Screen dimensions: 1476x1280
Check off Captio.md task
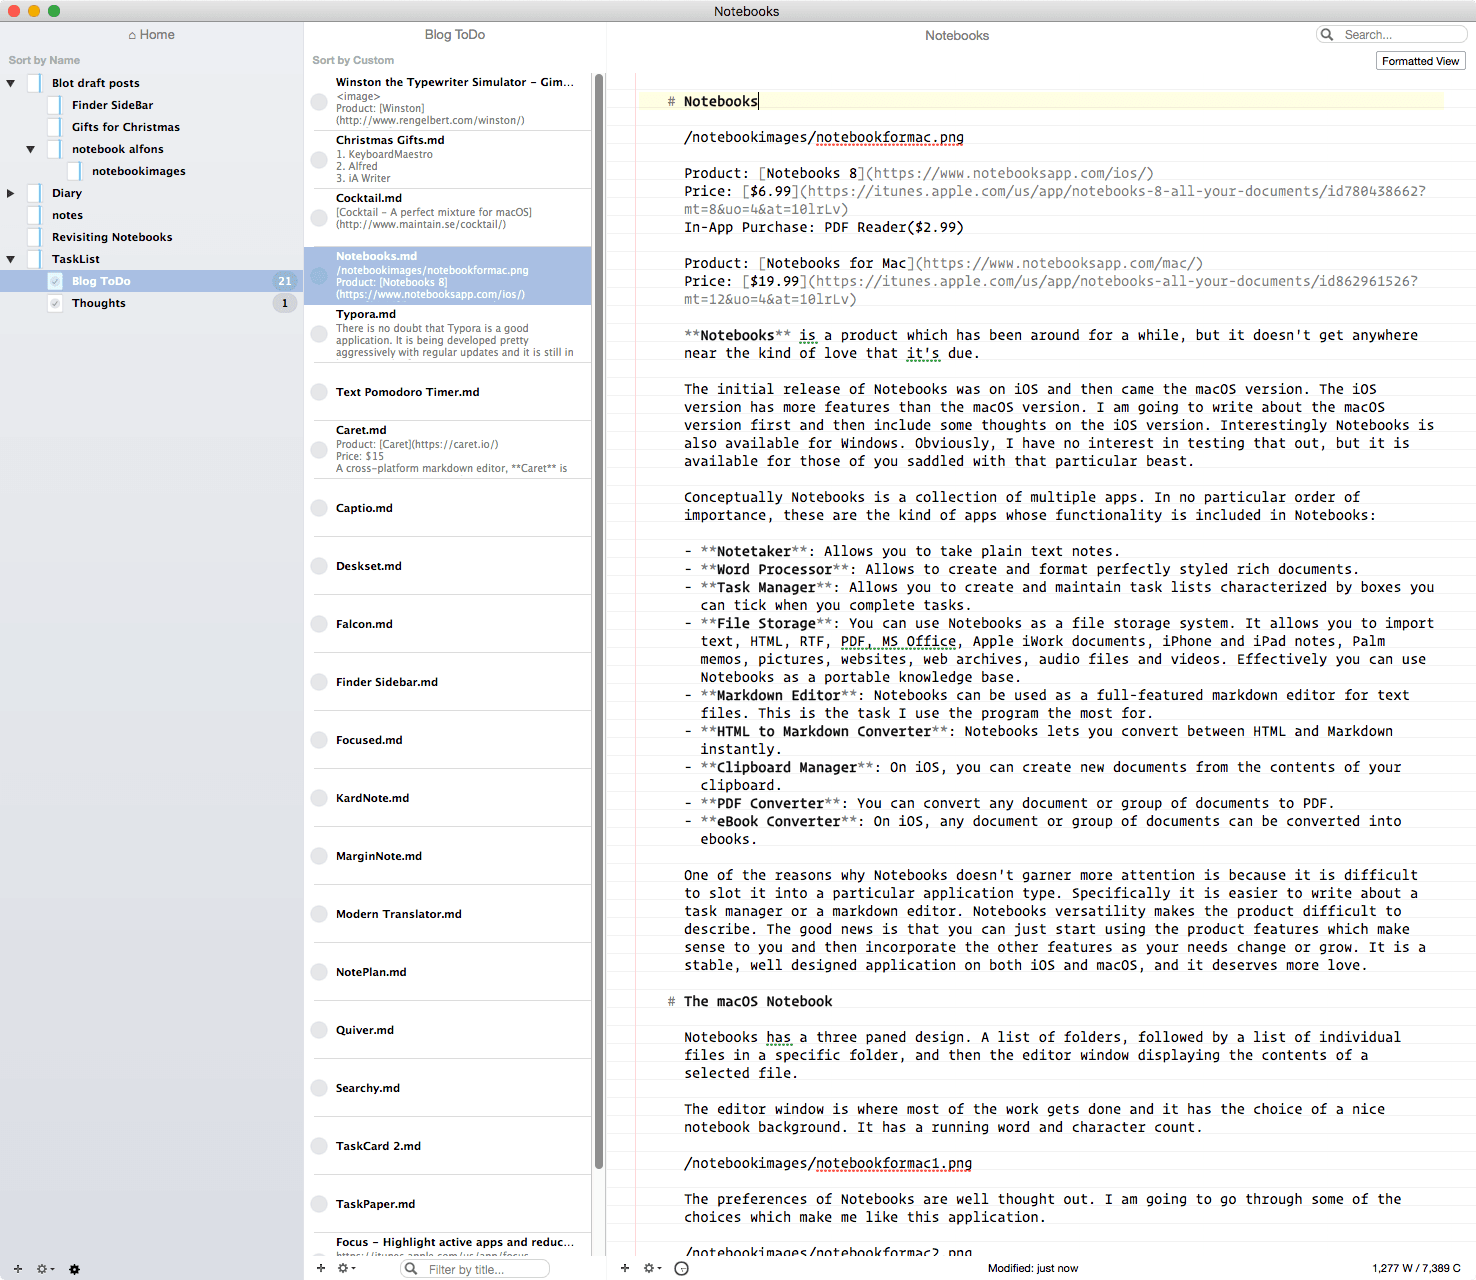319,508
